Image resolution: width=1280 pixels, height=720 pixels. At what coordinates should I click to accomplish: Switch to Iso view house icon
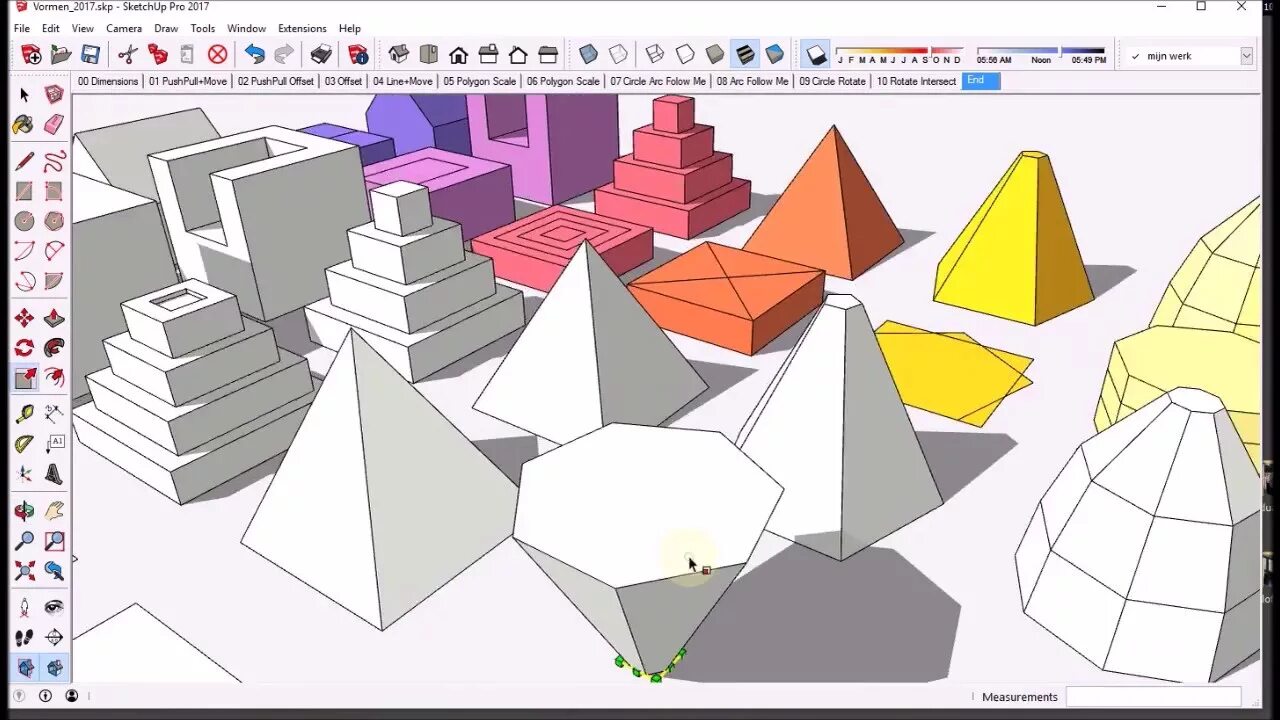[x=398, y=55]
